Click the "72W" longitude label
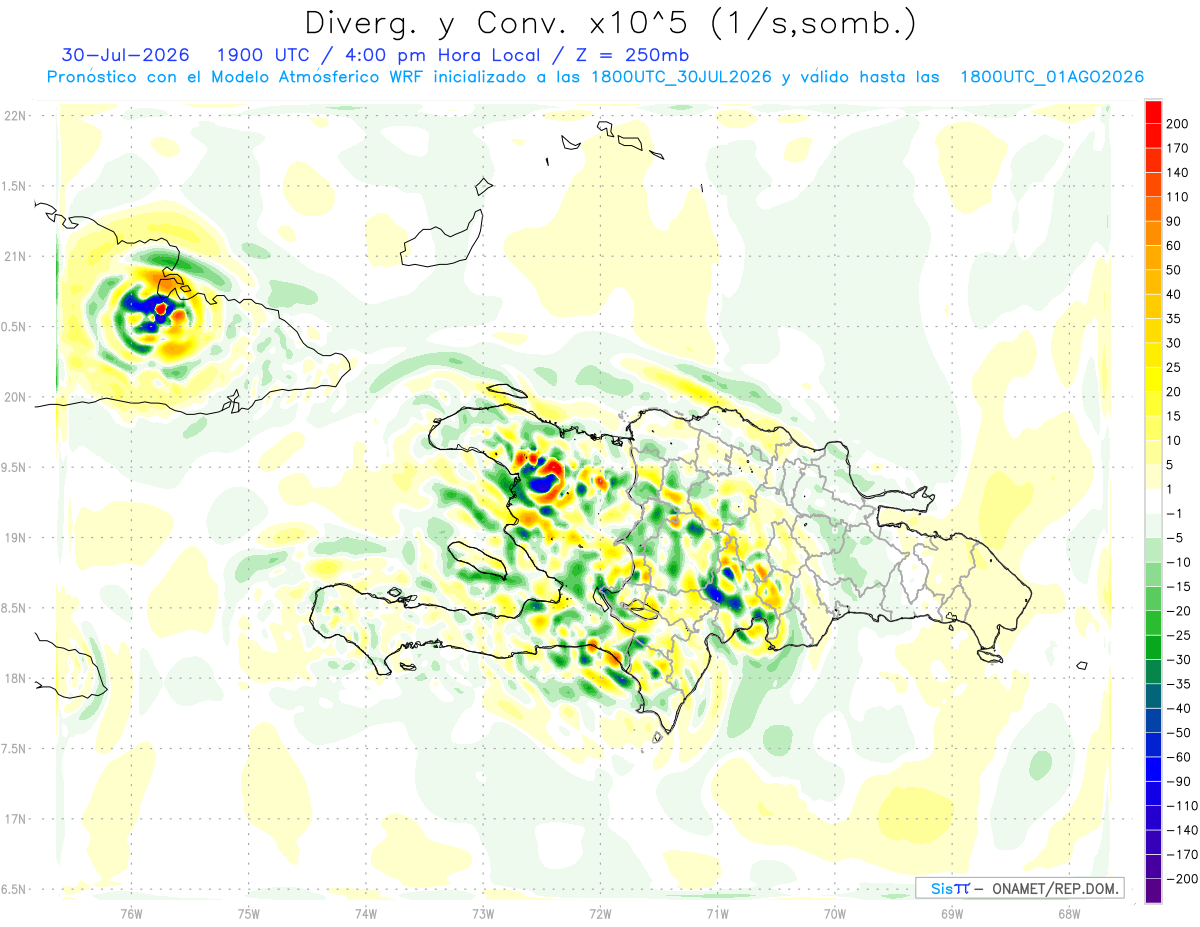 point(600,913)
